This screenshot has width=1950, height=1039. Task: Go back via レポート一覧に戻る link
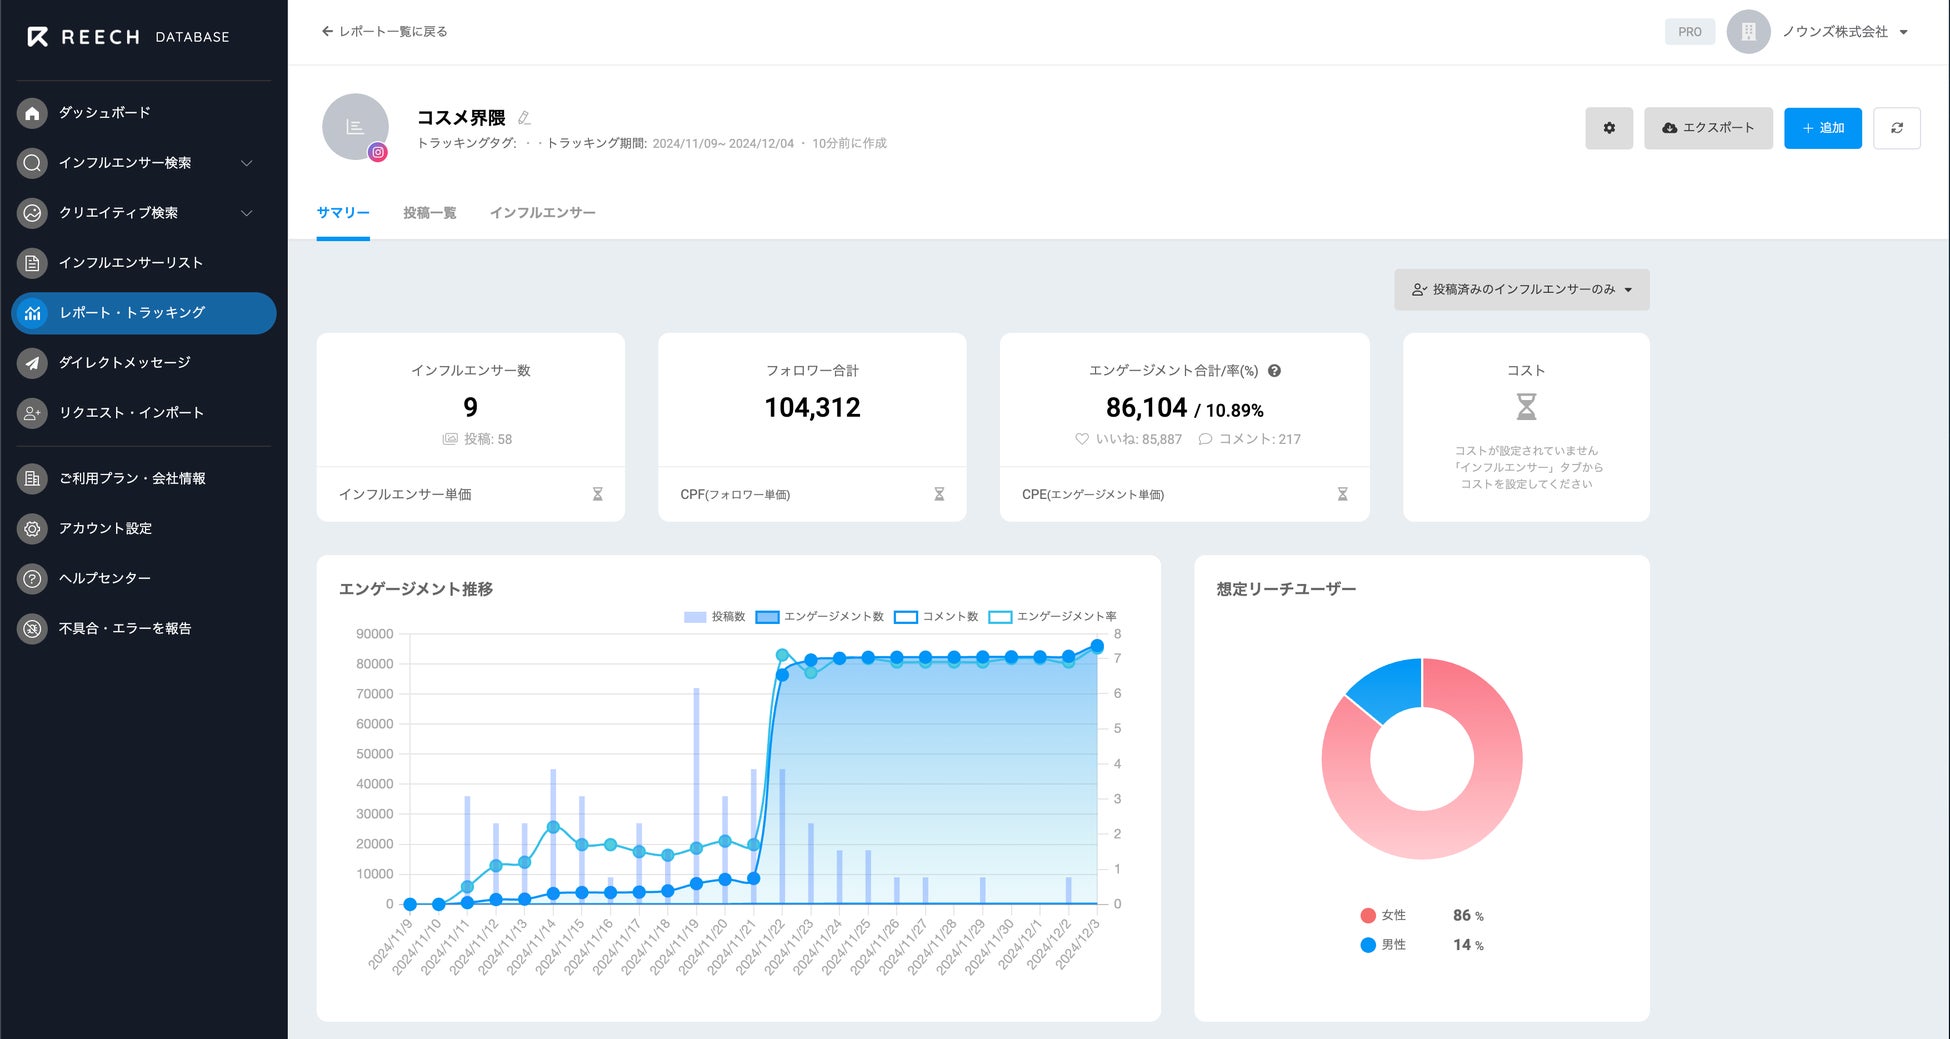click(384, 32)
